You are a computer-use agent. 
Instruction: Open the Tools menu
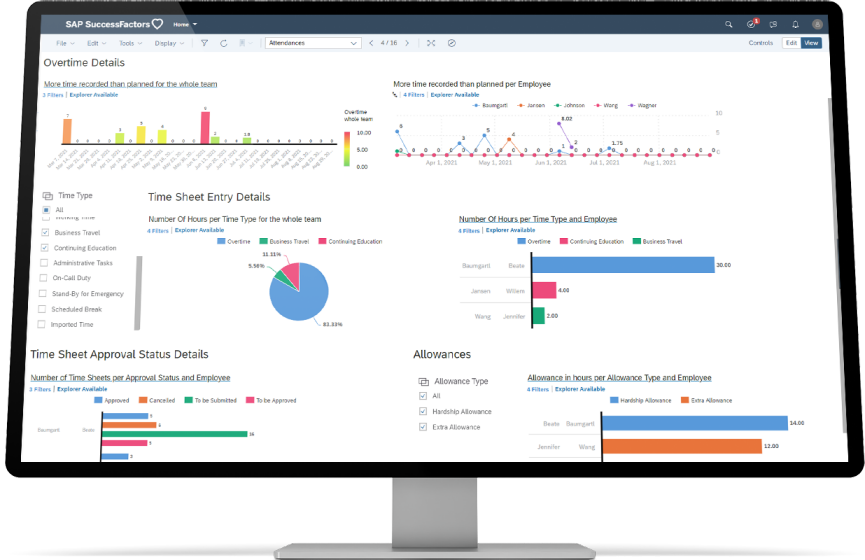click(129, 43)
